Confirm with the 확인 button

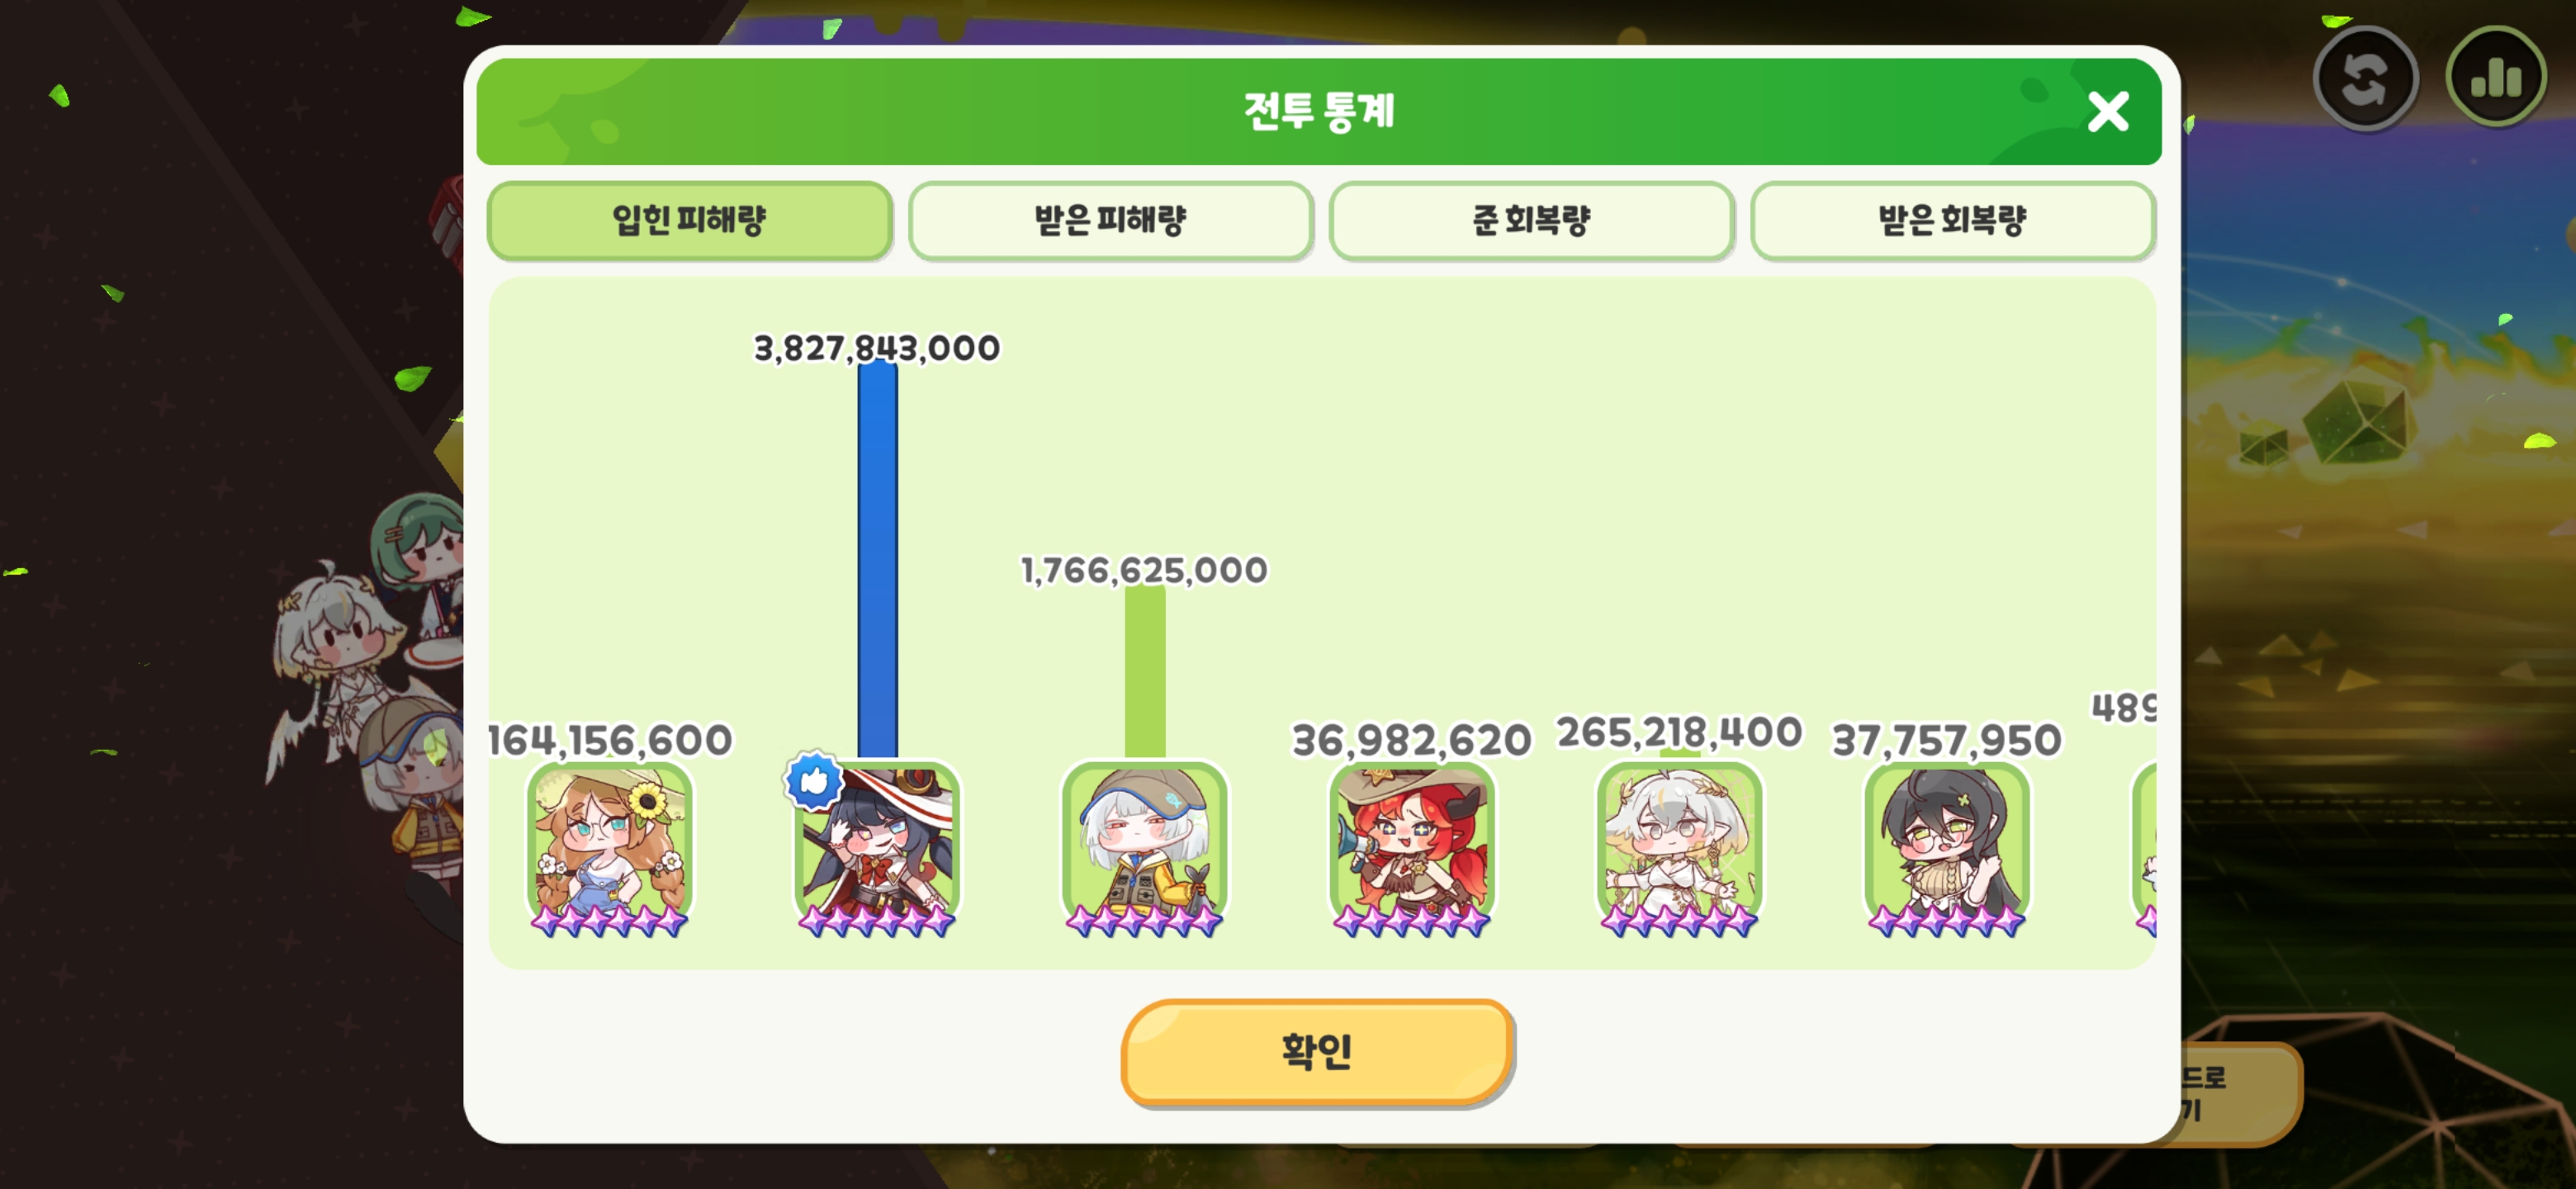point(1316,1051)
